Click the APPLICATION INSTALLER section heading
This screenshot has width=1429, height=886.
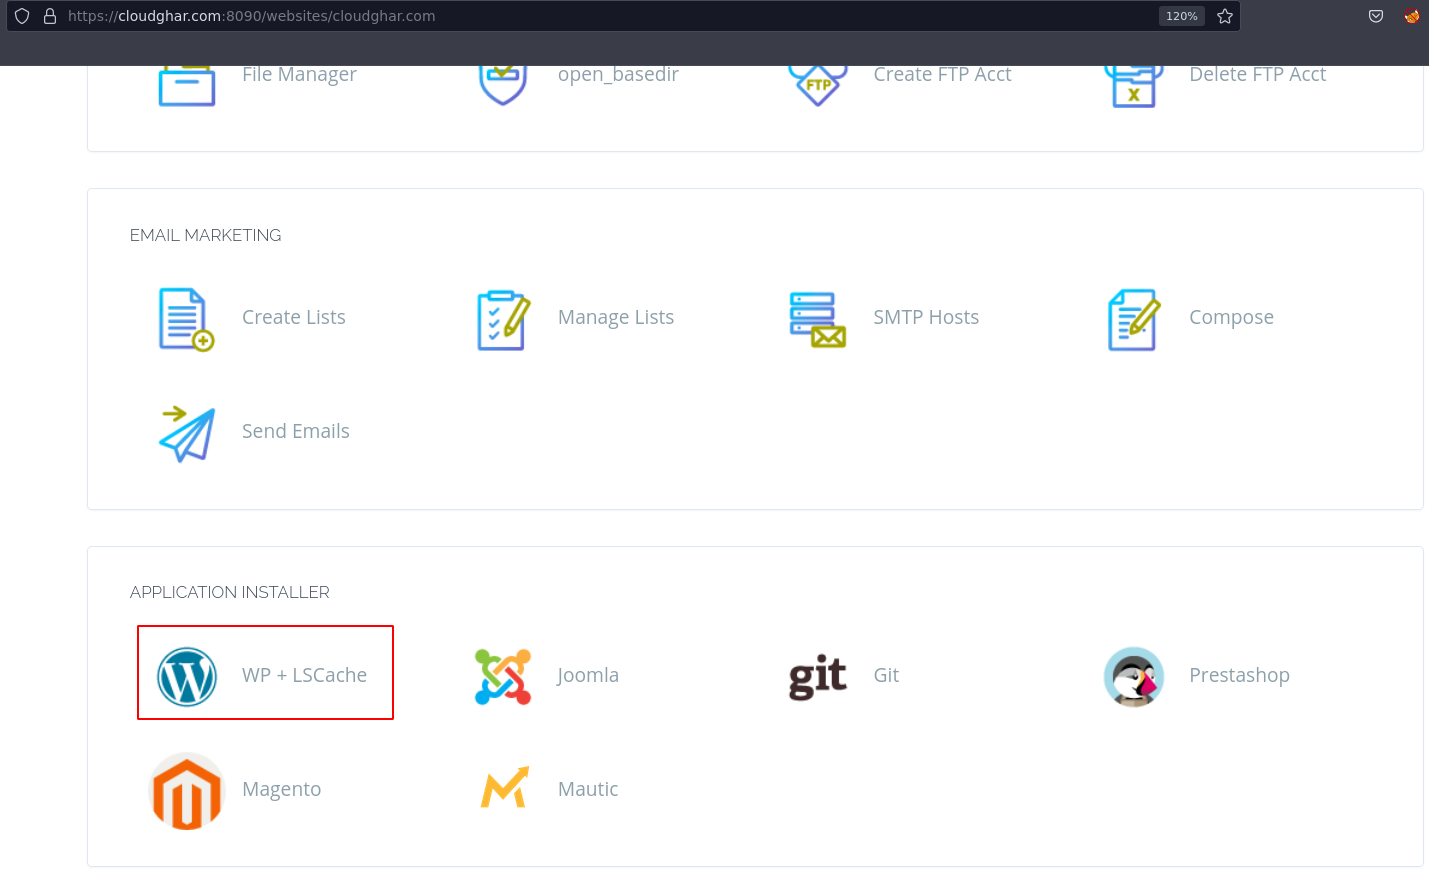[x=229, y=592]
